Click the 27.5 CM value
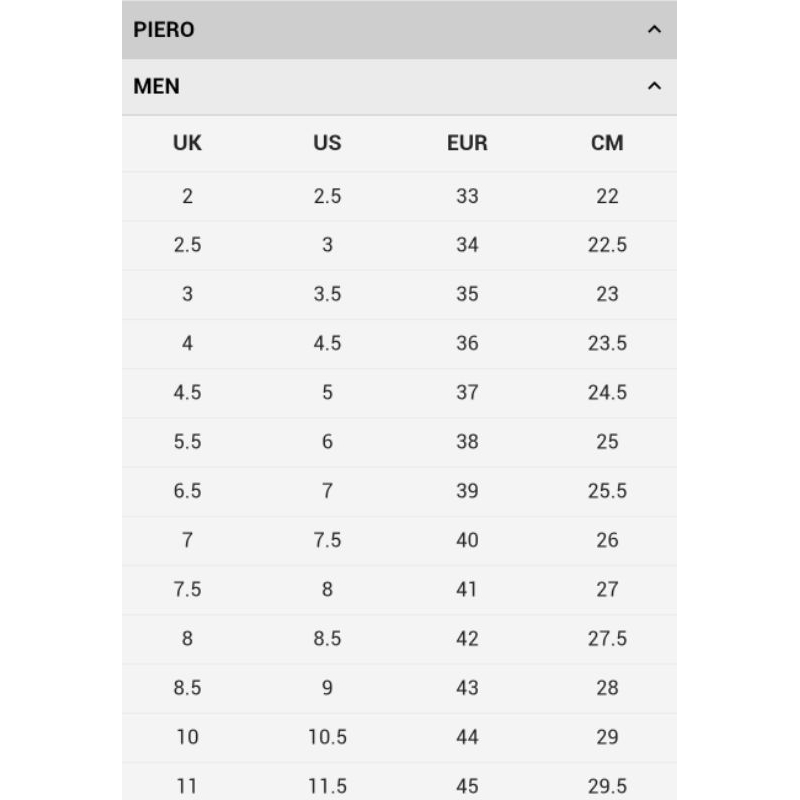Image resolution: width=800 pixels, height=800 pixels. (x=607, y=638)
